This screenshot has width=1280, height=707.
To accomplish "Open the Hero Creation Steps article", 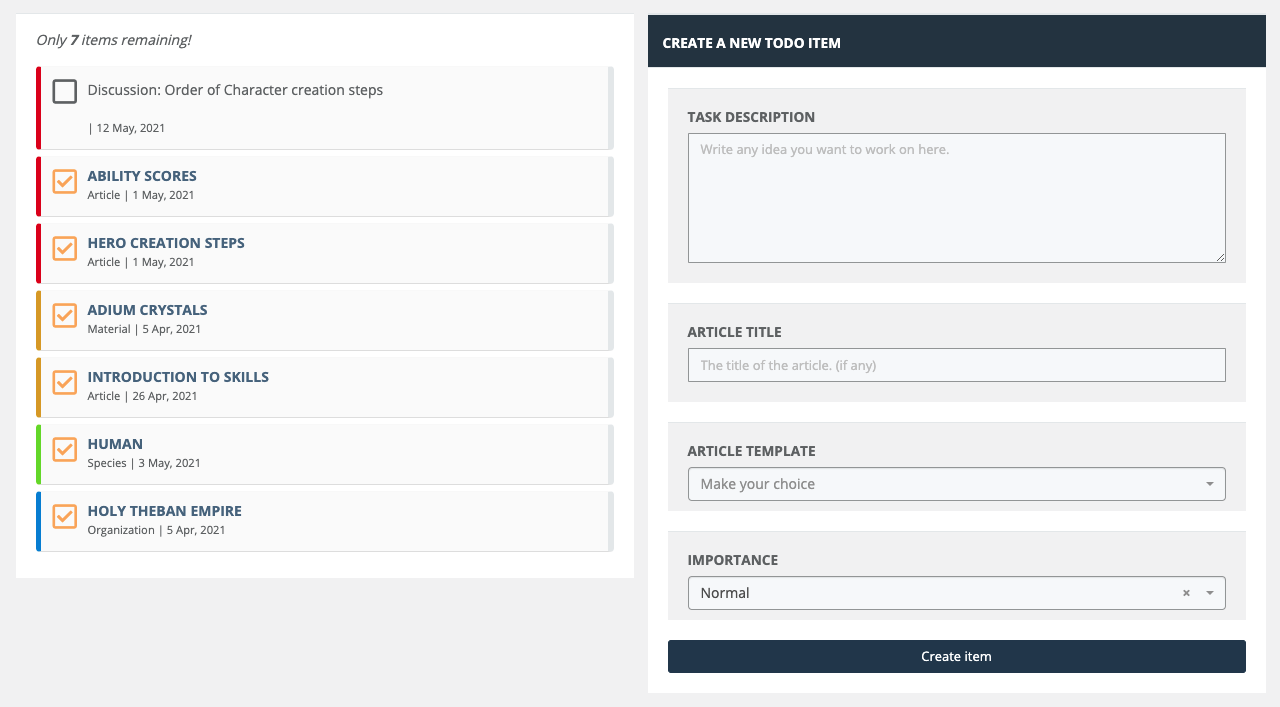I will [x=166, y=243].
